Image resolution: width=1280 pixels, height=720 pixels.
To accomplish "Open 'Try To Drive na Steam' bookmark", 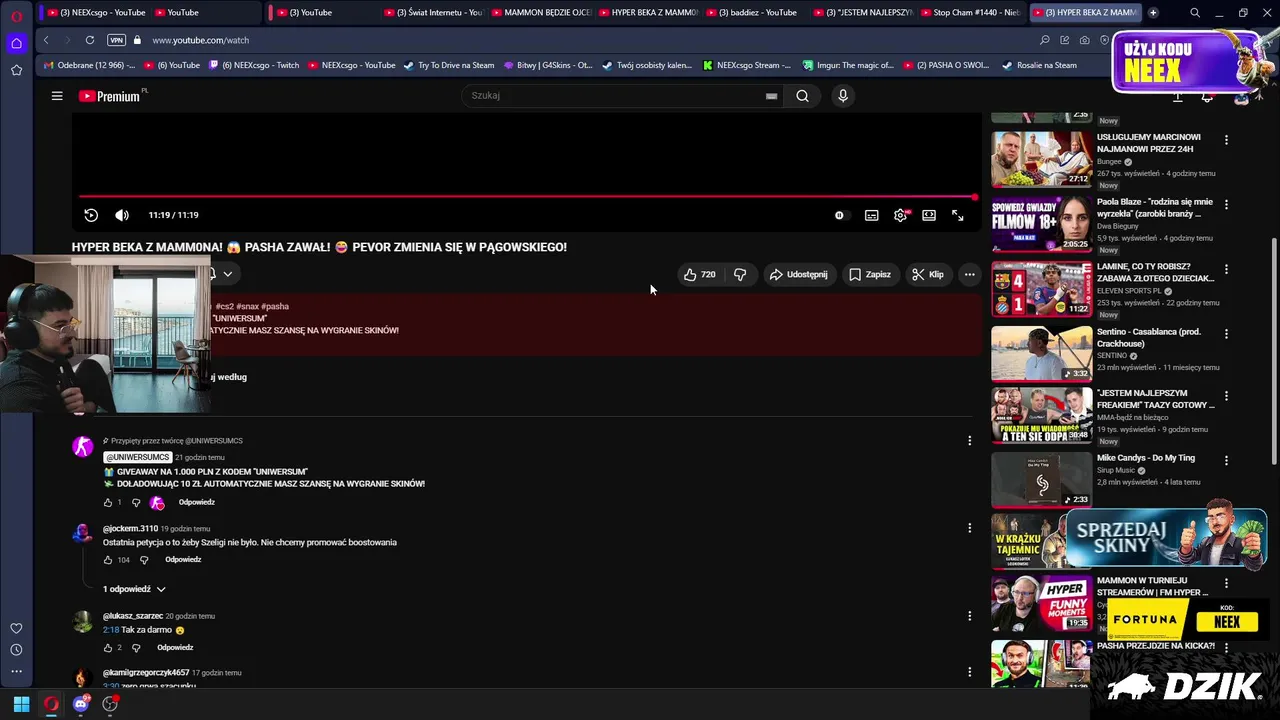I will point(449,65).
